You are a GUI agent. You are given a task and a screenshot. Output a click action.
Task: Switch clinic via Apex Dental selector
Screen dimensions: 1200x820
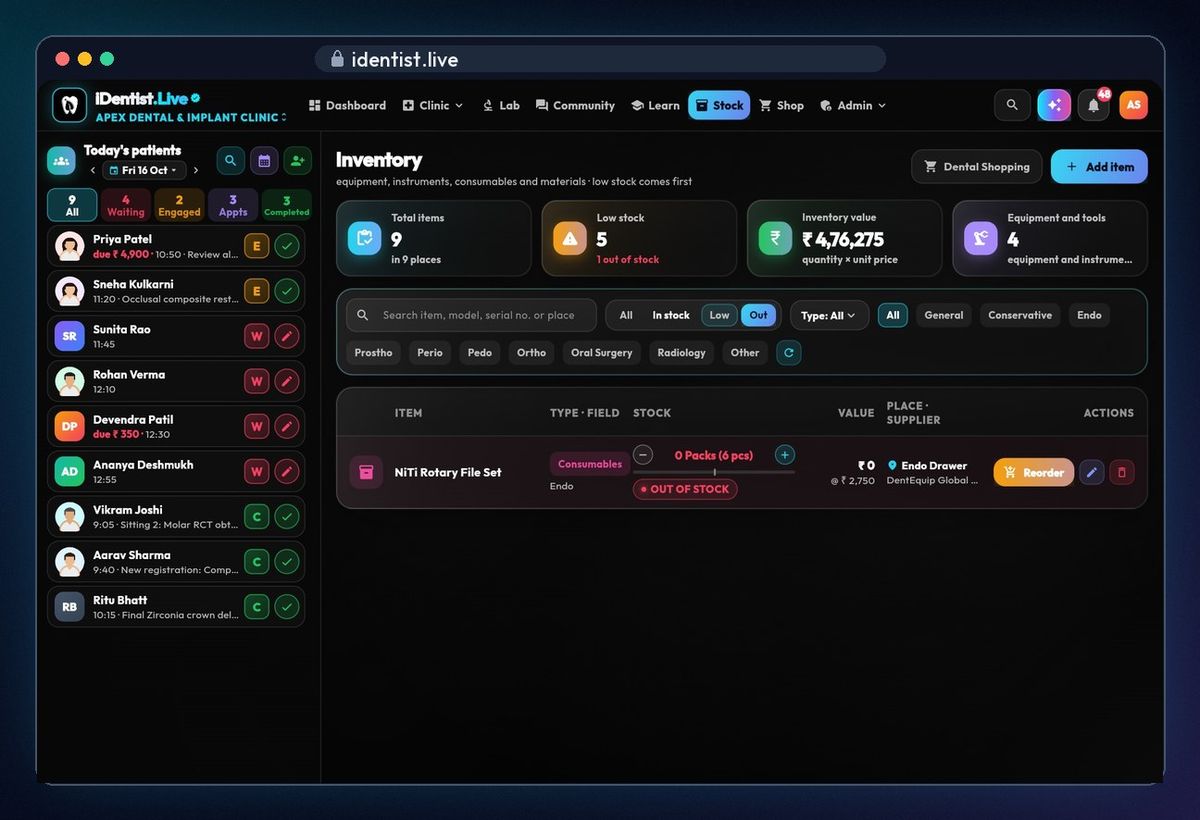pos(190,117)
